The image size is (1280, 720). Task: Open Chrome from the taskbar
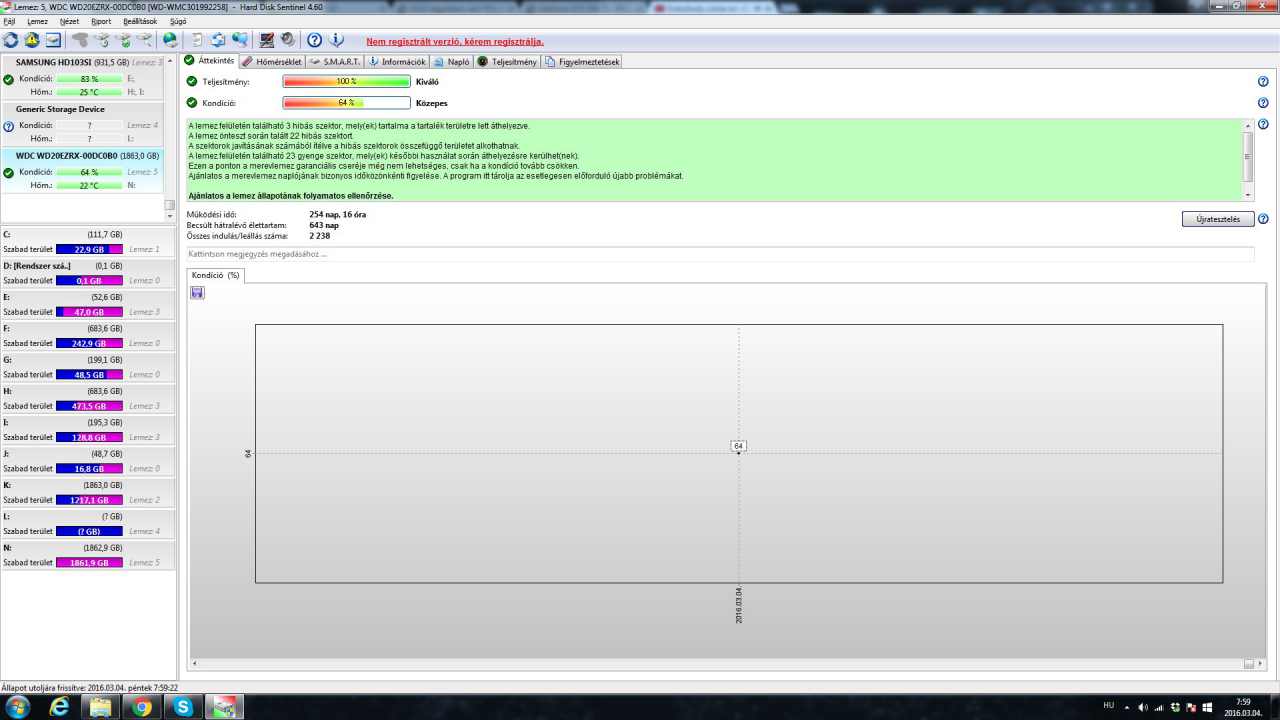coord(142,707)
